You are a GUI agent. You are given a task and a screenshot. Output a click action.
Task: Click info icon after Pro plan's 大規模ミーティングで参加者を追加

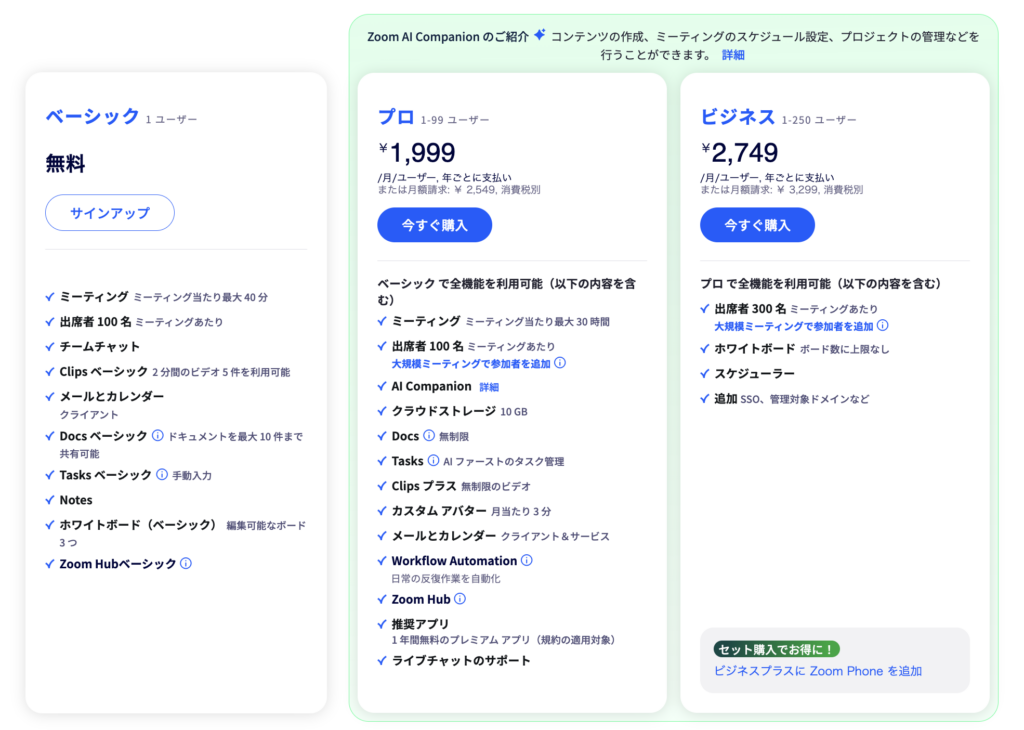(560, 363)
